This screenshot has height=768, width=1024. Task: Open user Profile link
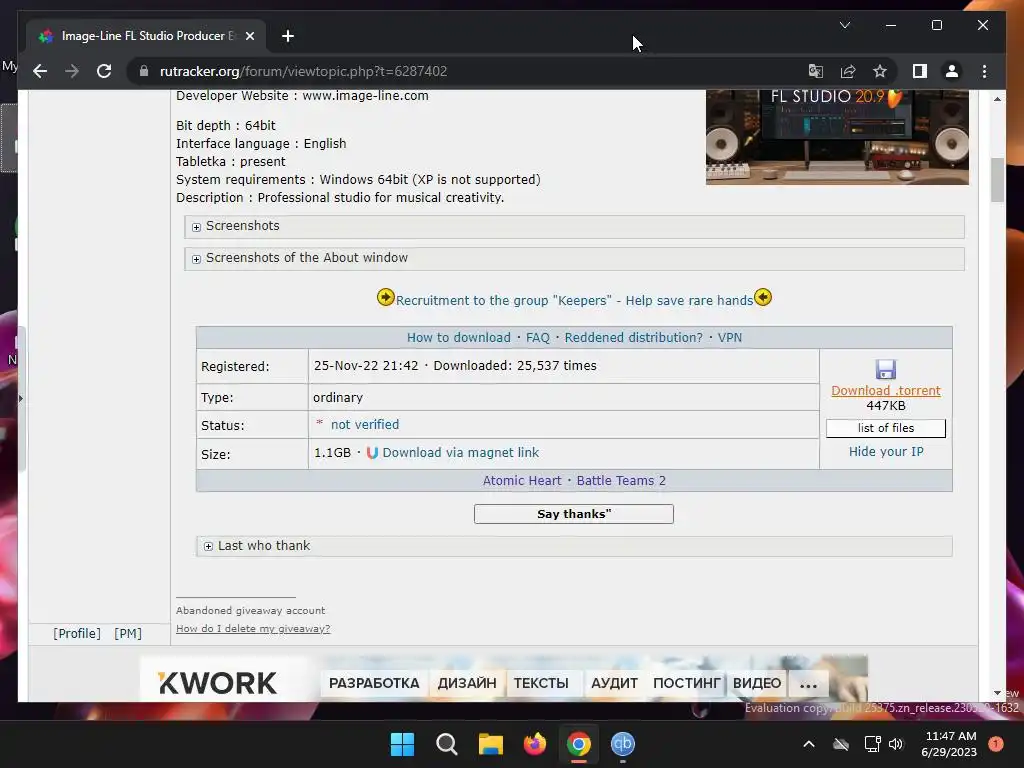pyautogui.click(x=76, y=633)
